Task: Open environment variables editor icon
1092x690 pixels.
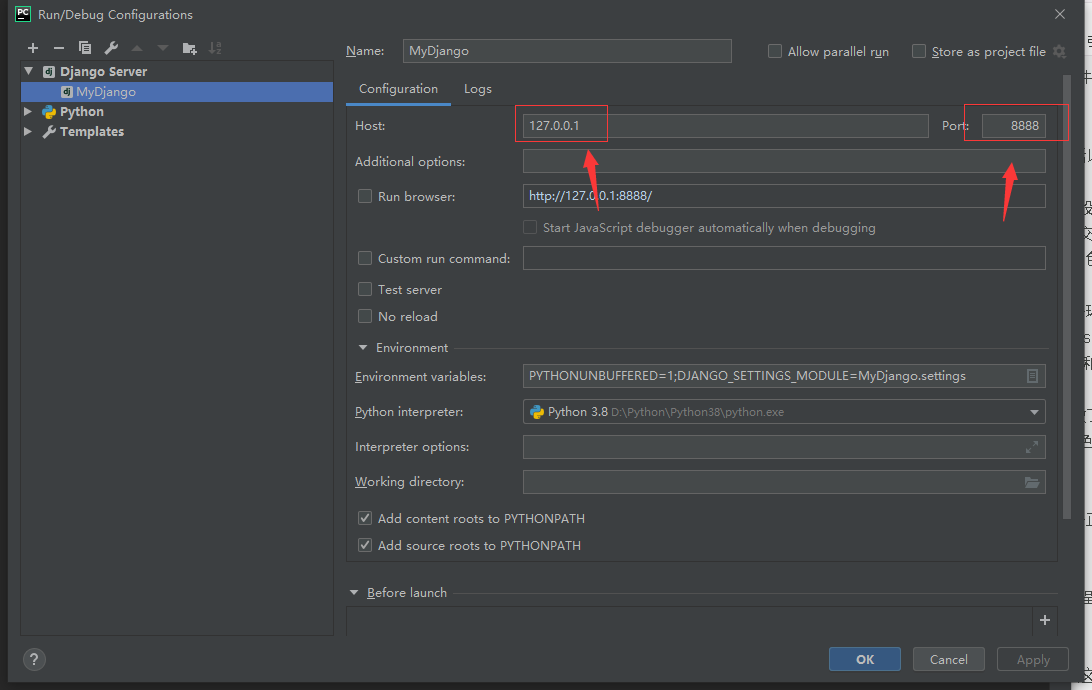Action: 1032,376
